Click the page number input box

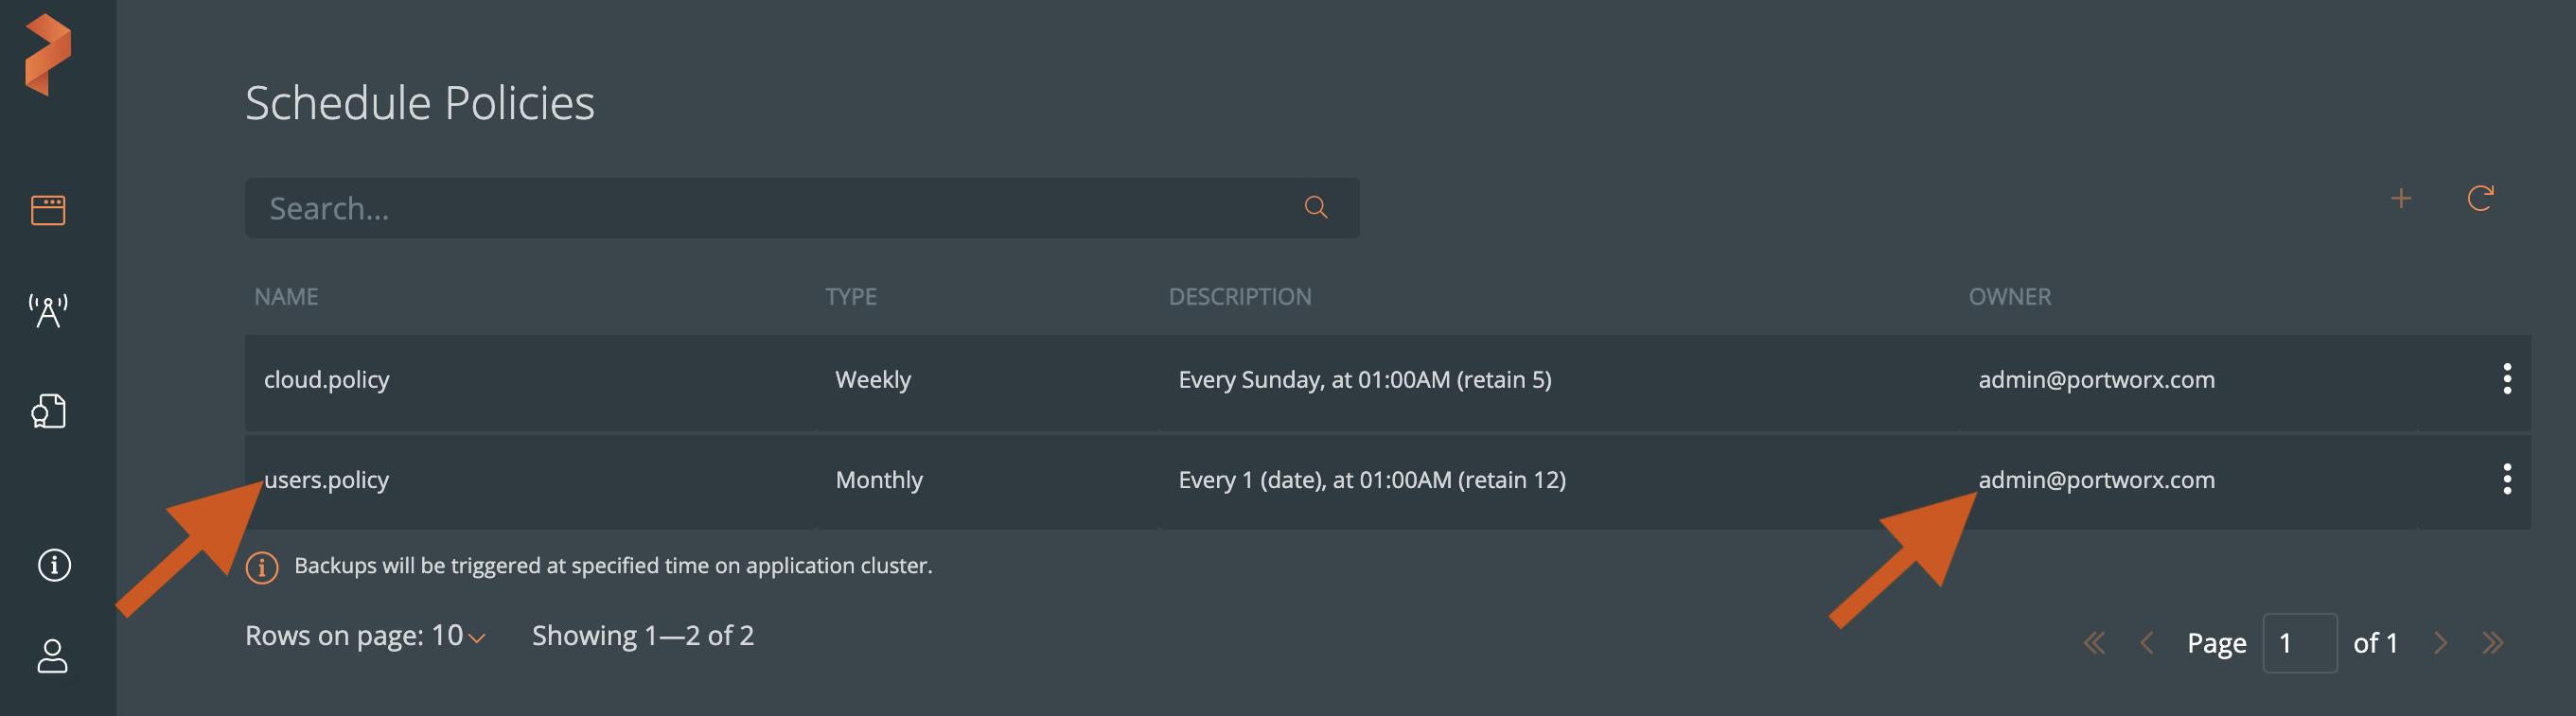(x=2299, y=643)
